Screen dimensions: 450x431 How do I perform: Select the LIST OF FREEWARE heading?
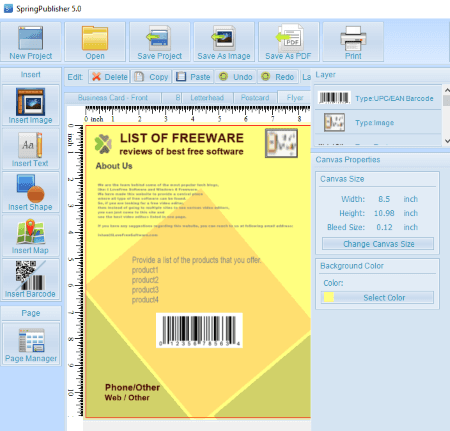[182, 138]
